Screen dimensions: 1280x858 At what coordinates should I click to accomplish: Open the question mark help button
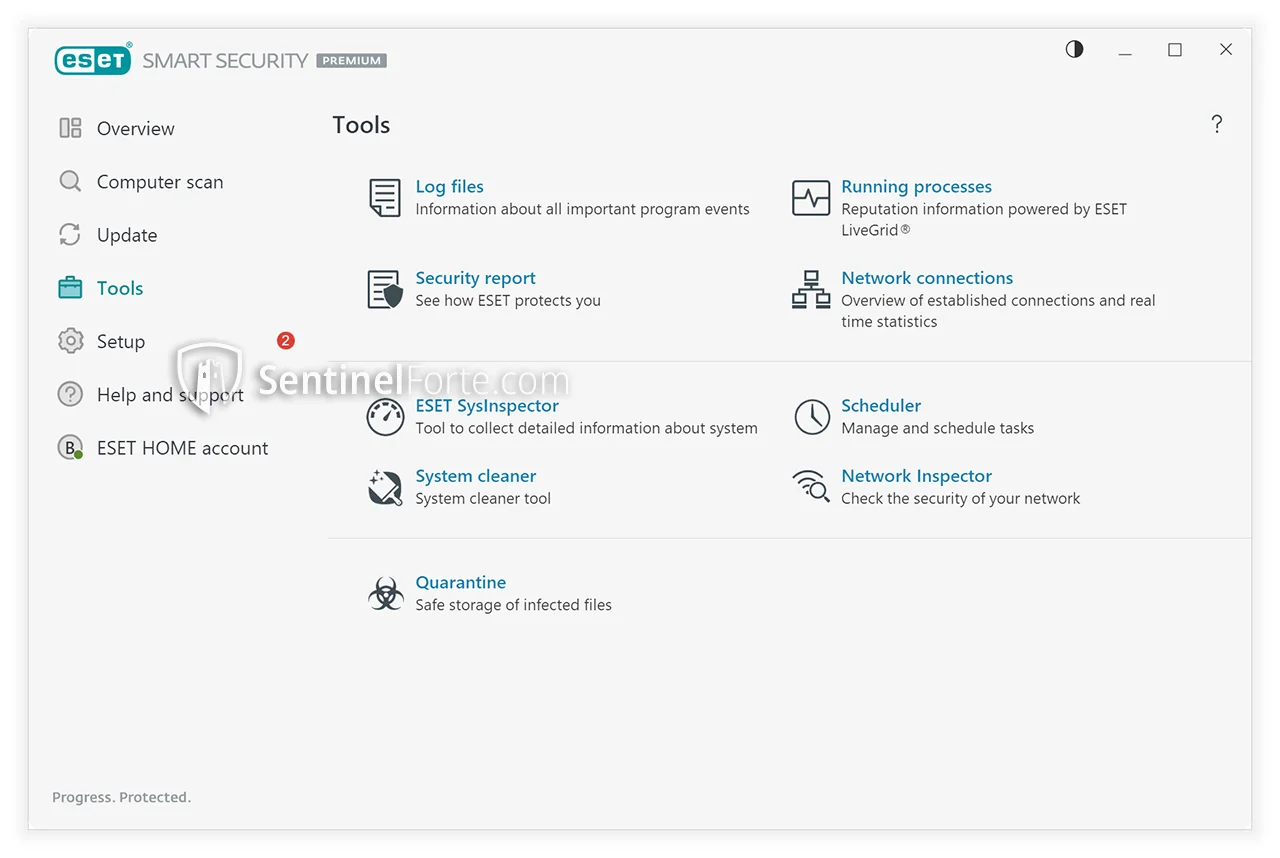1216,124
